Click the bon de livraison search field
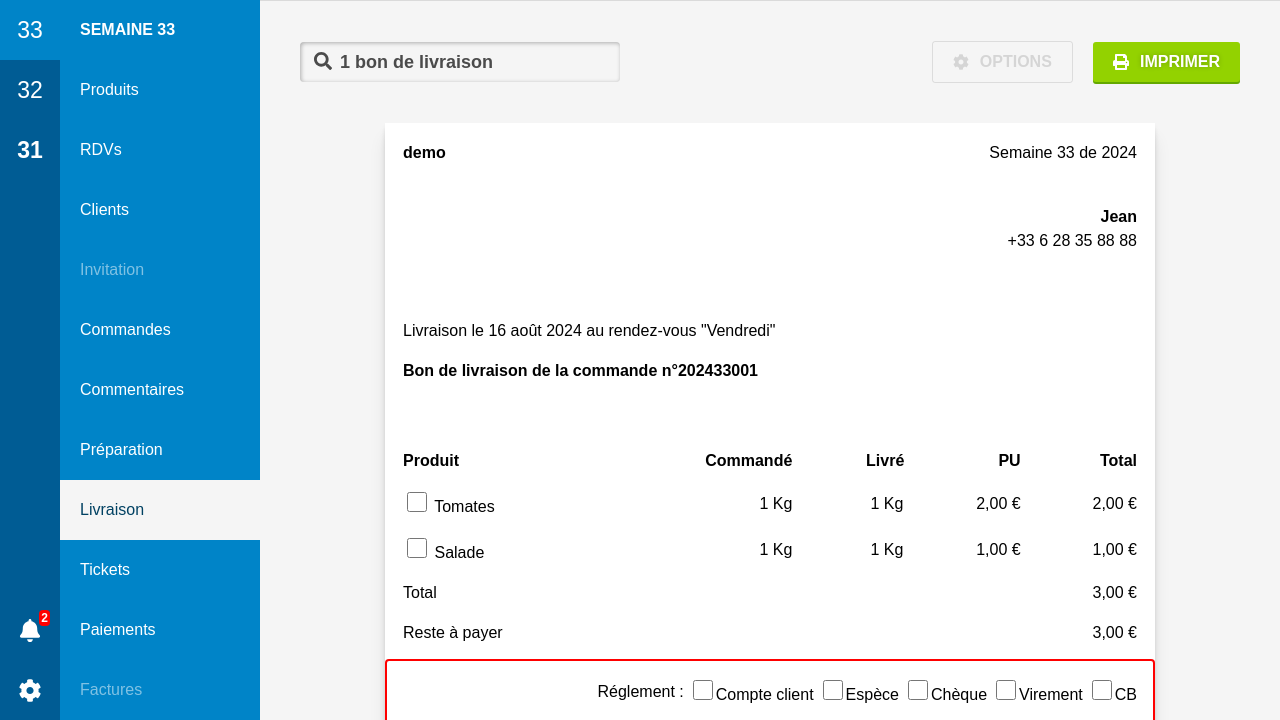This screenshot has height=720, width=1280. click(x=470, y=62)
